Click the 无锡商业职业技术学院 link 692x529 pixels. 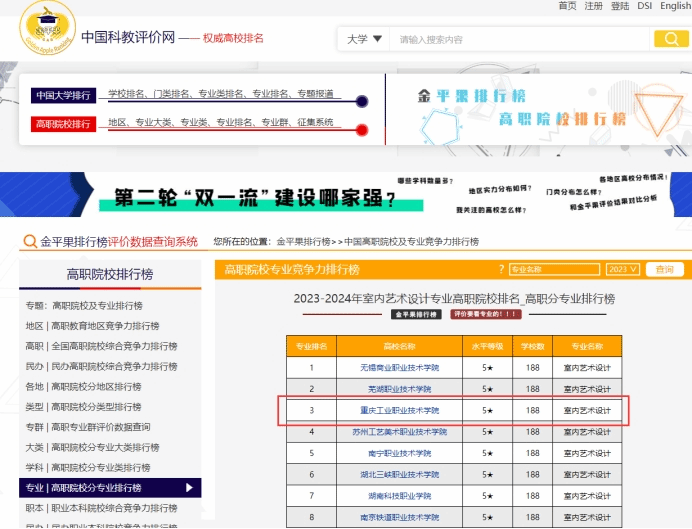(399, 367)
